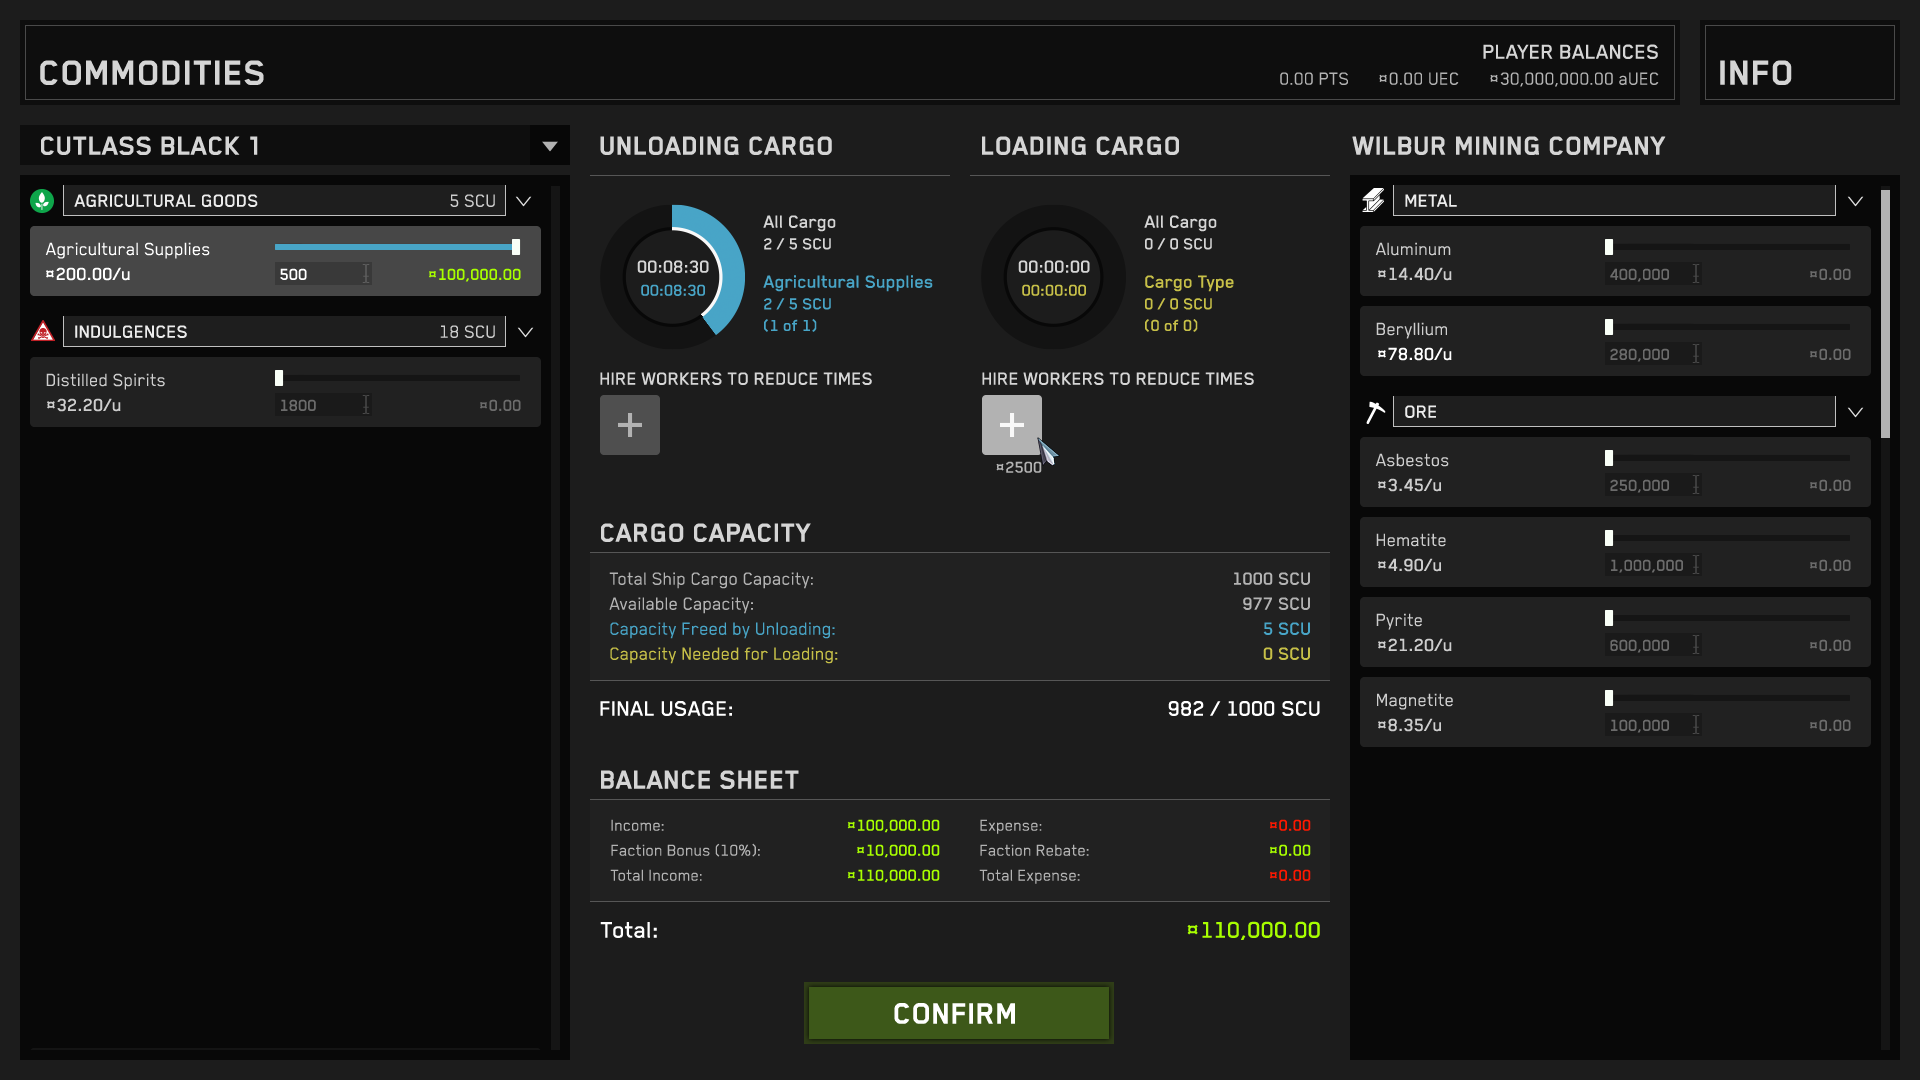Viewport: 1920px width, 1080px height.
Task: Add a worker for unloading cargo
Action: [x=629, y=425]
